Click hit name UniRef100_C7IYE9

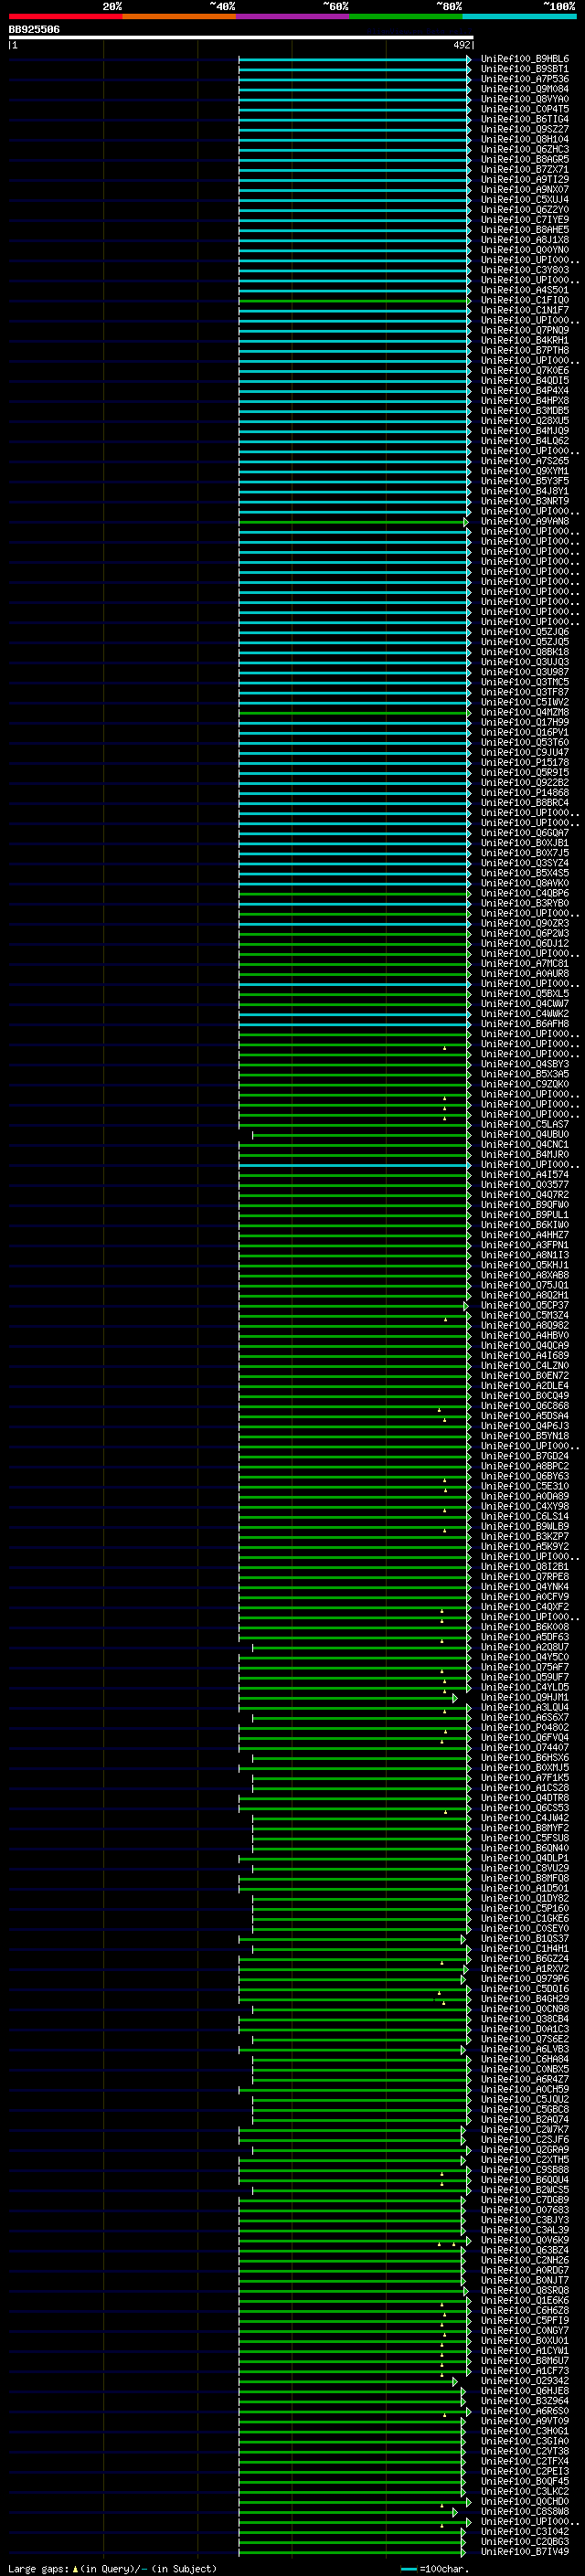(524, 220)
